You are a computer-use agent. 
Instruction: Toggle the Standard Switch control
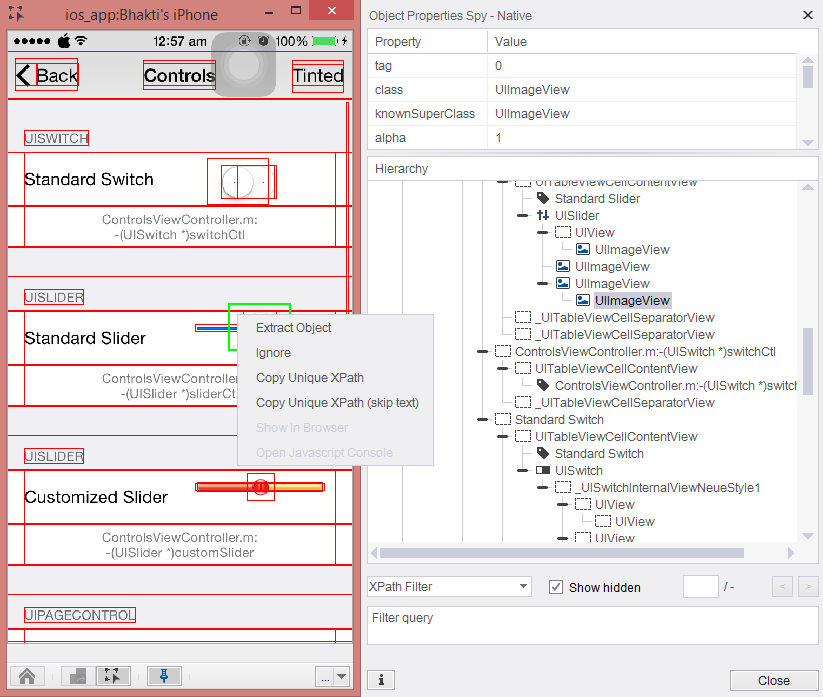pyautogui.click(x=239, y=181)
